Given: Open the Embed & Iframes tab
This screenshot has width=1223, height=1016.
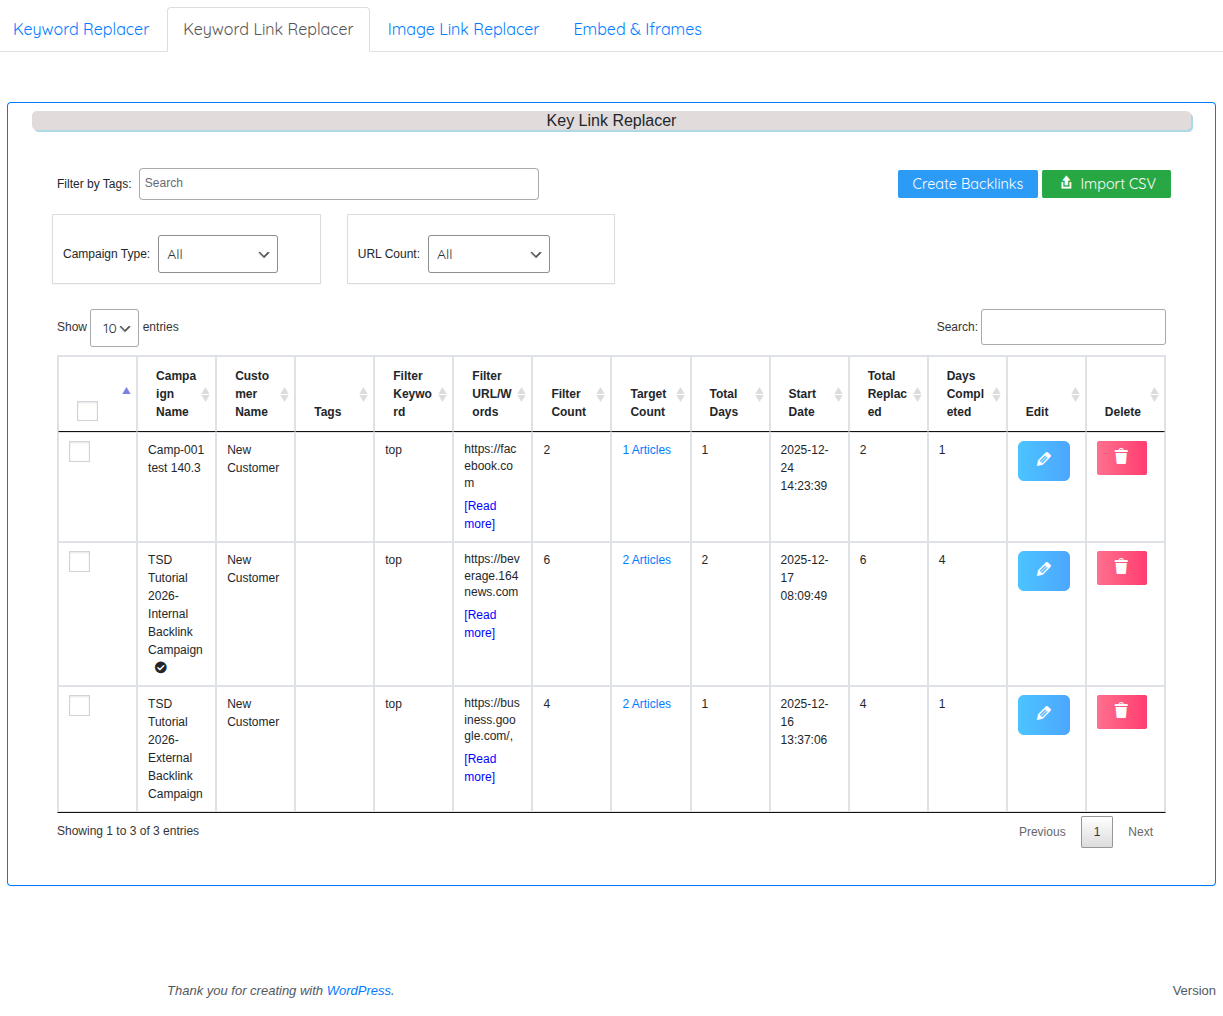Looking at the screenshot, I should pos(637,29).
